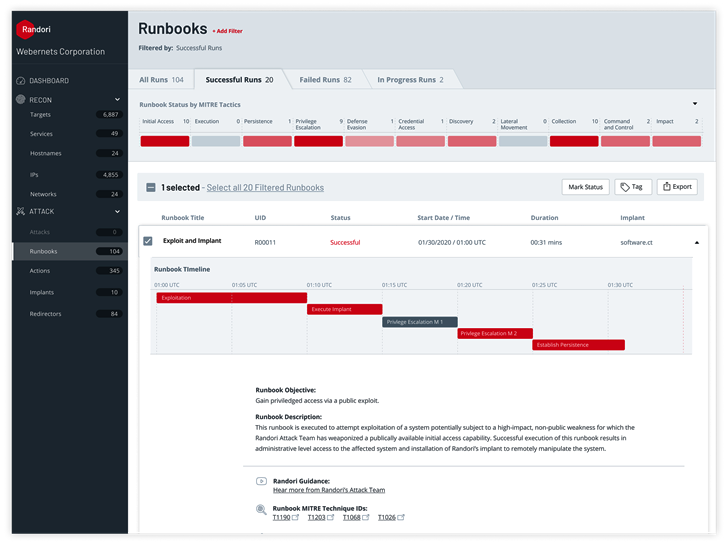The image size is (727, 543).
Task: Click the UID value R00011
Action: pyautogui.click(x=265, y=243)
